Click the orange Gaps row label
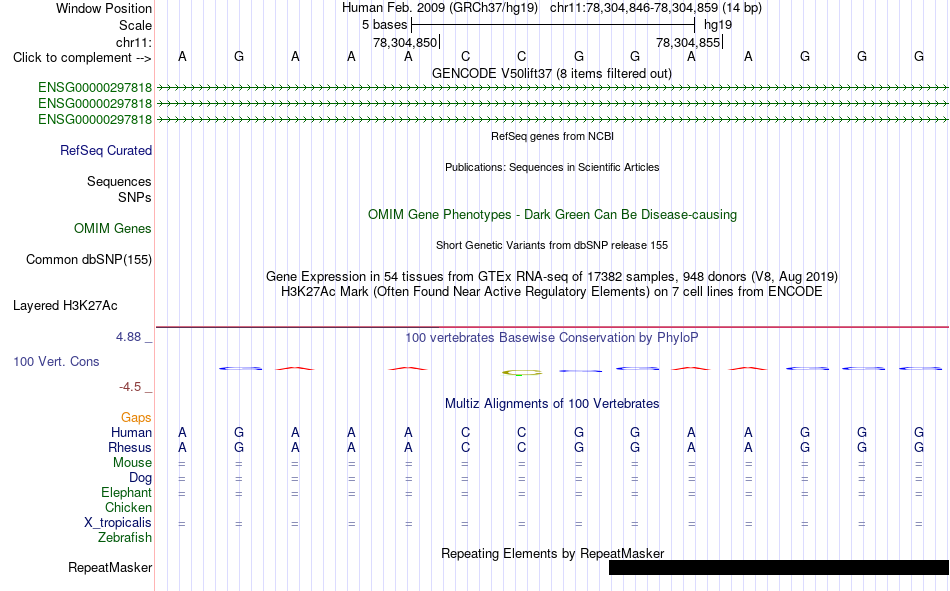This screenshot has height=591, width=950. click(x=136, y=418)
